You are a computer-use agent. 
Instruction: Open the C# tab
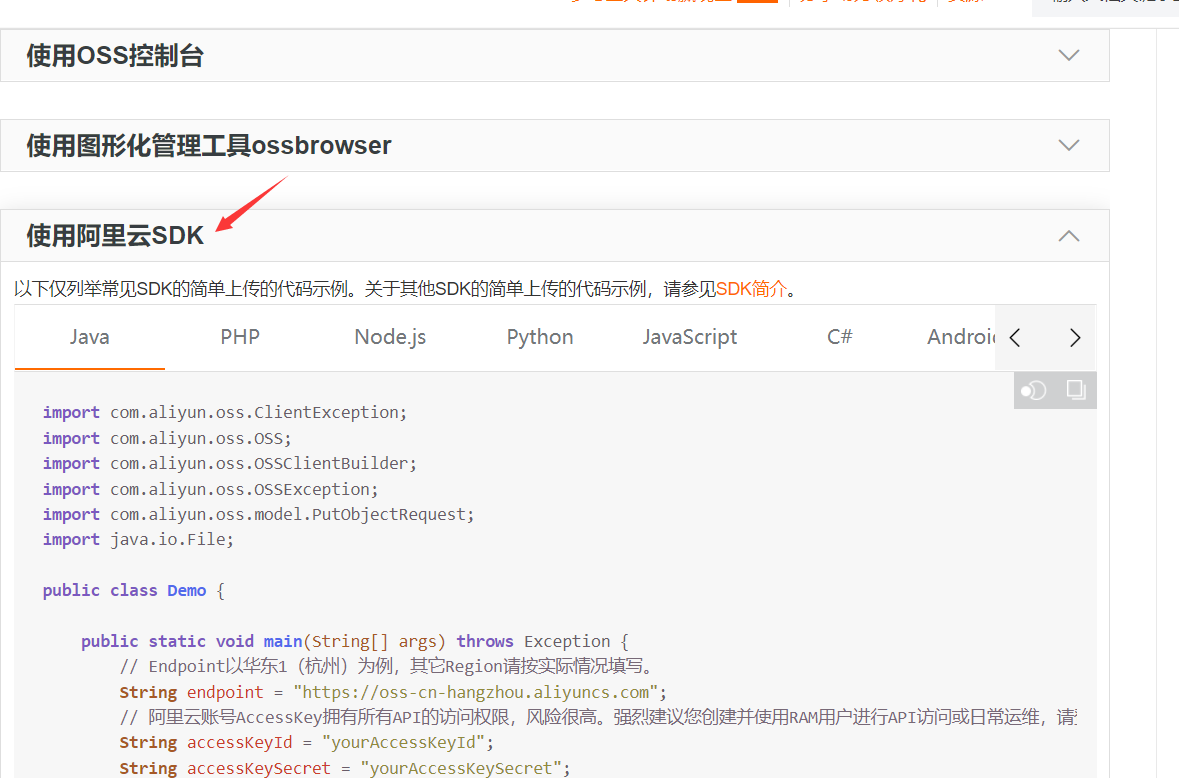840,337
